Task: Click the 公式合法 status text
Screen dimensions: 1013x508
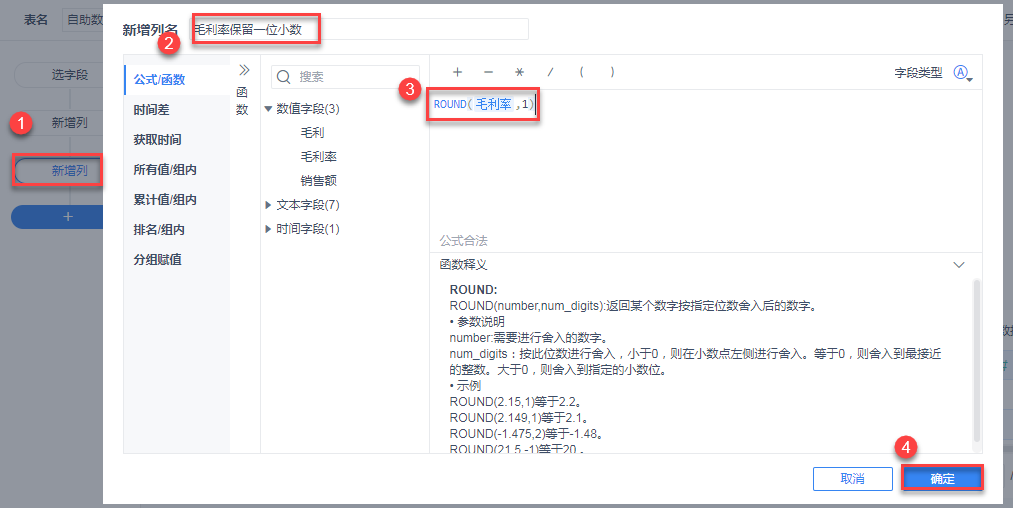Action: [463, 241]
